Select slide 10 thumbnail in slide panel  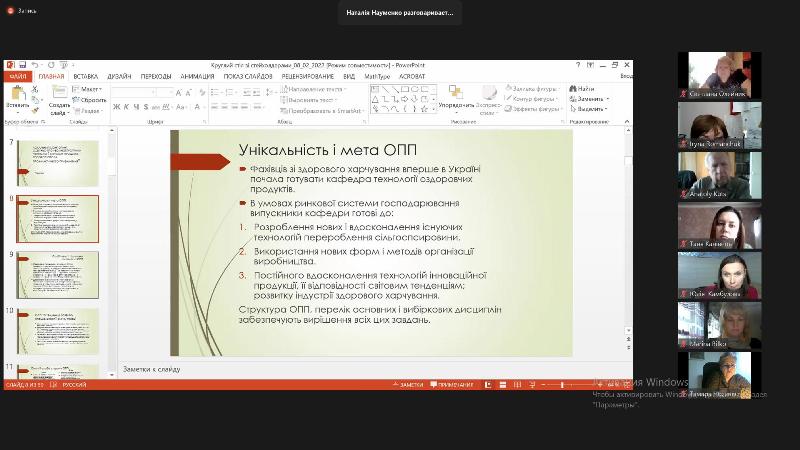[57, 330]
